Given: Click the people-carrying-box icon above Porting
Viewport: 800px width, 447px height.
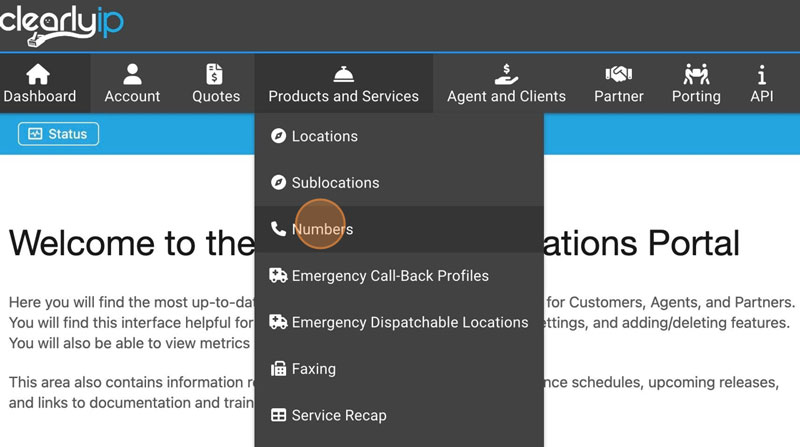Looking at the screenshot, I should (x=696, y=74).
